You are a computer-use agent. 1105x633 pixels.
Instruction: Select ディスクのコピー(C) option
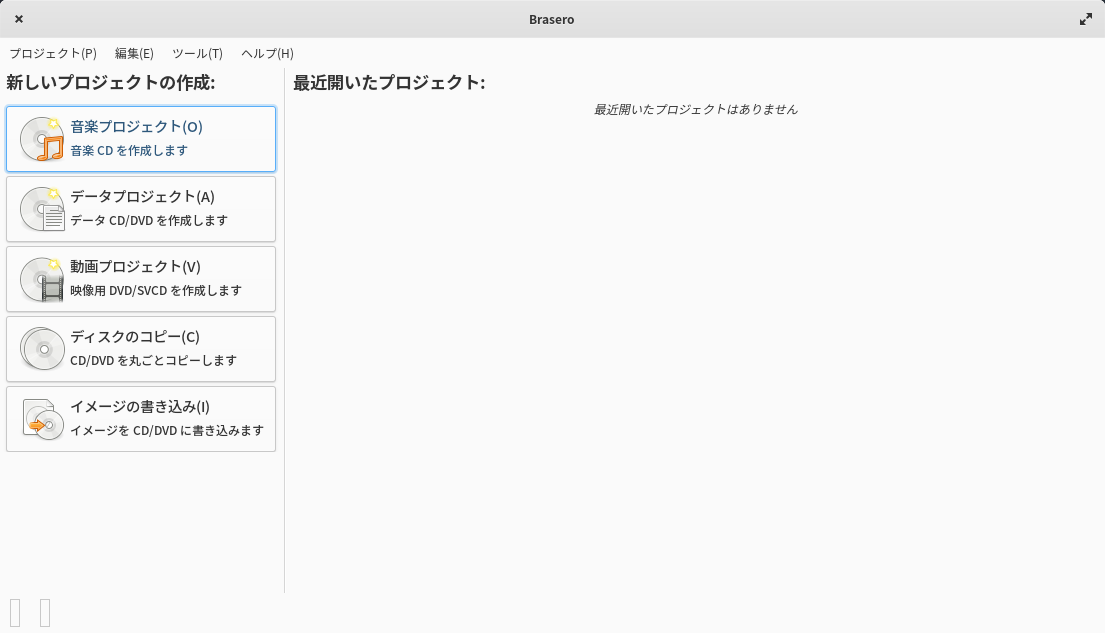141,349
